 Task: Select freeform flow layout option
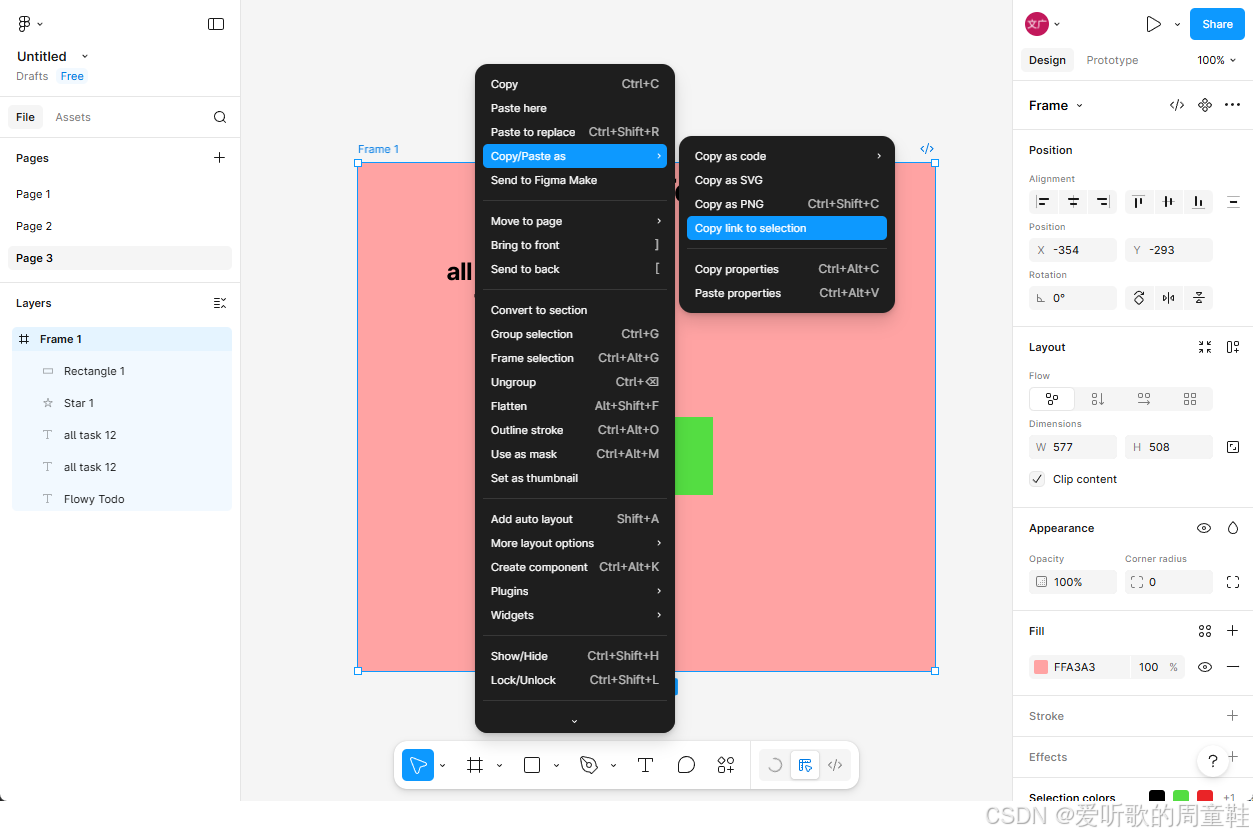[1052, 399]
